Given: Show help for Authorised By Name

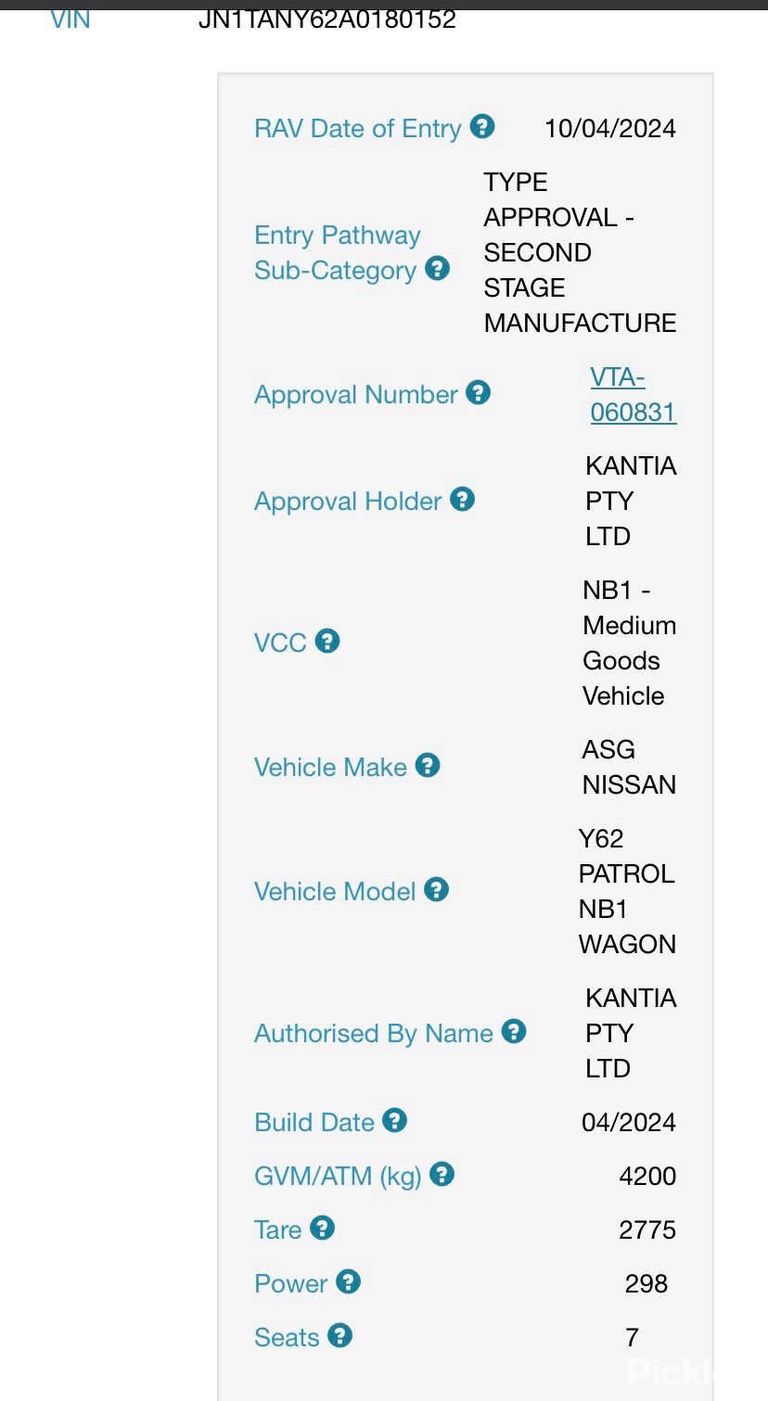Looking at the screenshot, I should (514, 1031).
